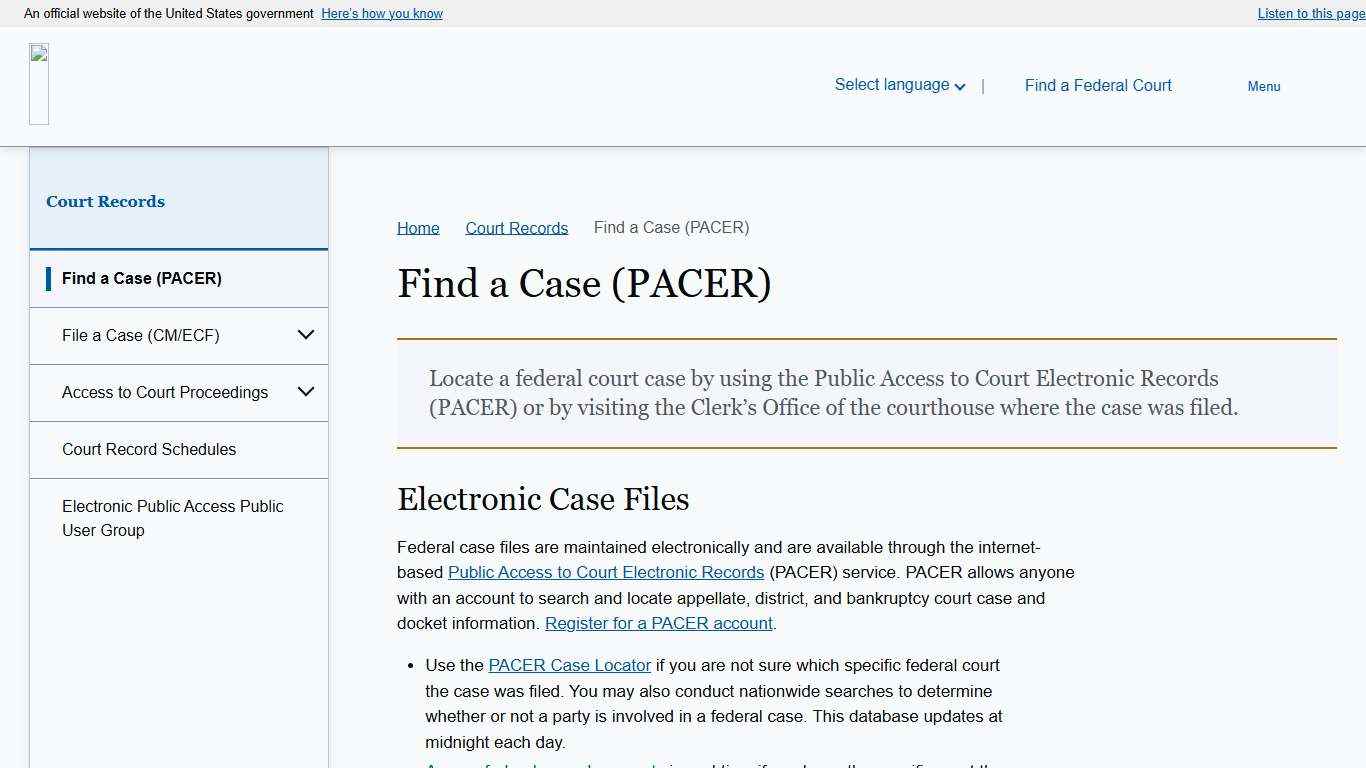
Task: Click Register for a PACER account link
Action: [658, 623]
